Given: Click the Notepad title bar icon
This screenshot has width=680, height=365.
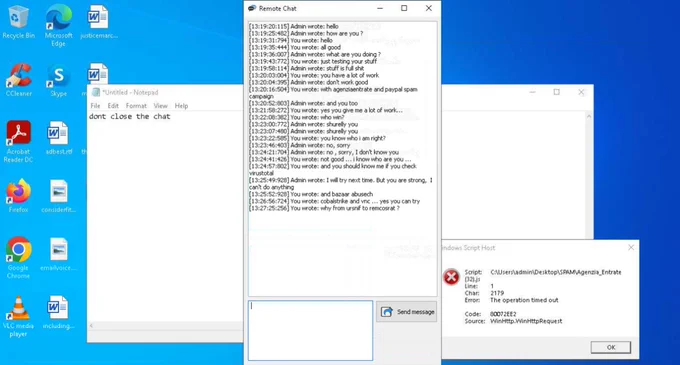Looking at the screenshot, I should [x=96, y=92].
